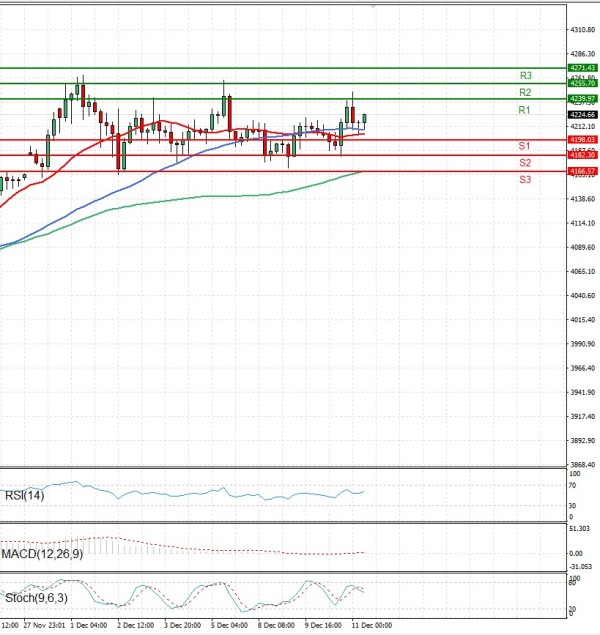Click the 4271.43 green price tag
The height and width of the screenshot is (635, 600).
(582, 68)
